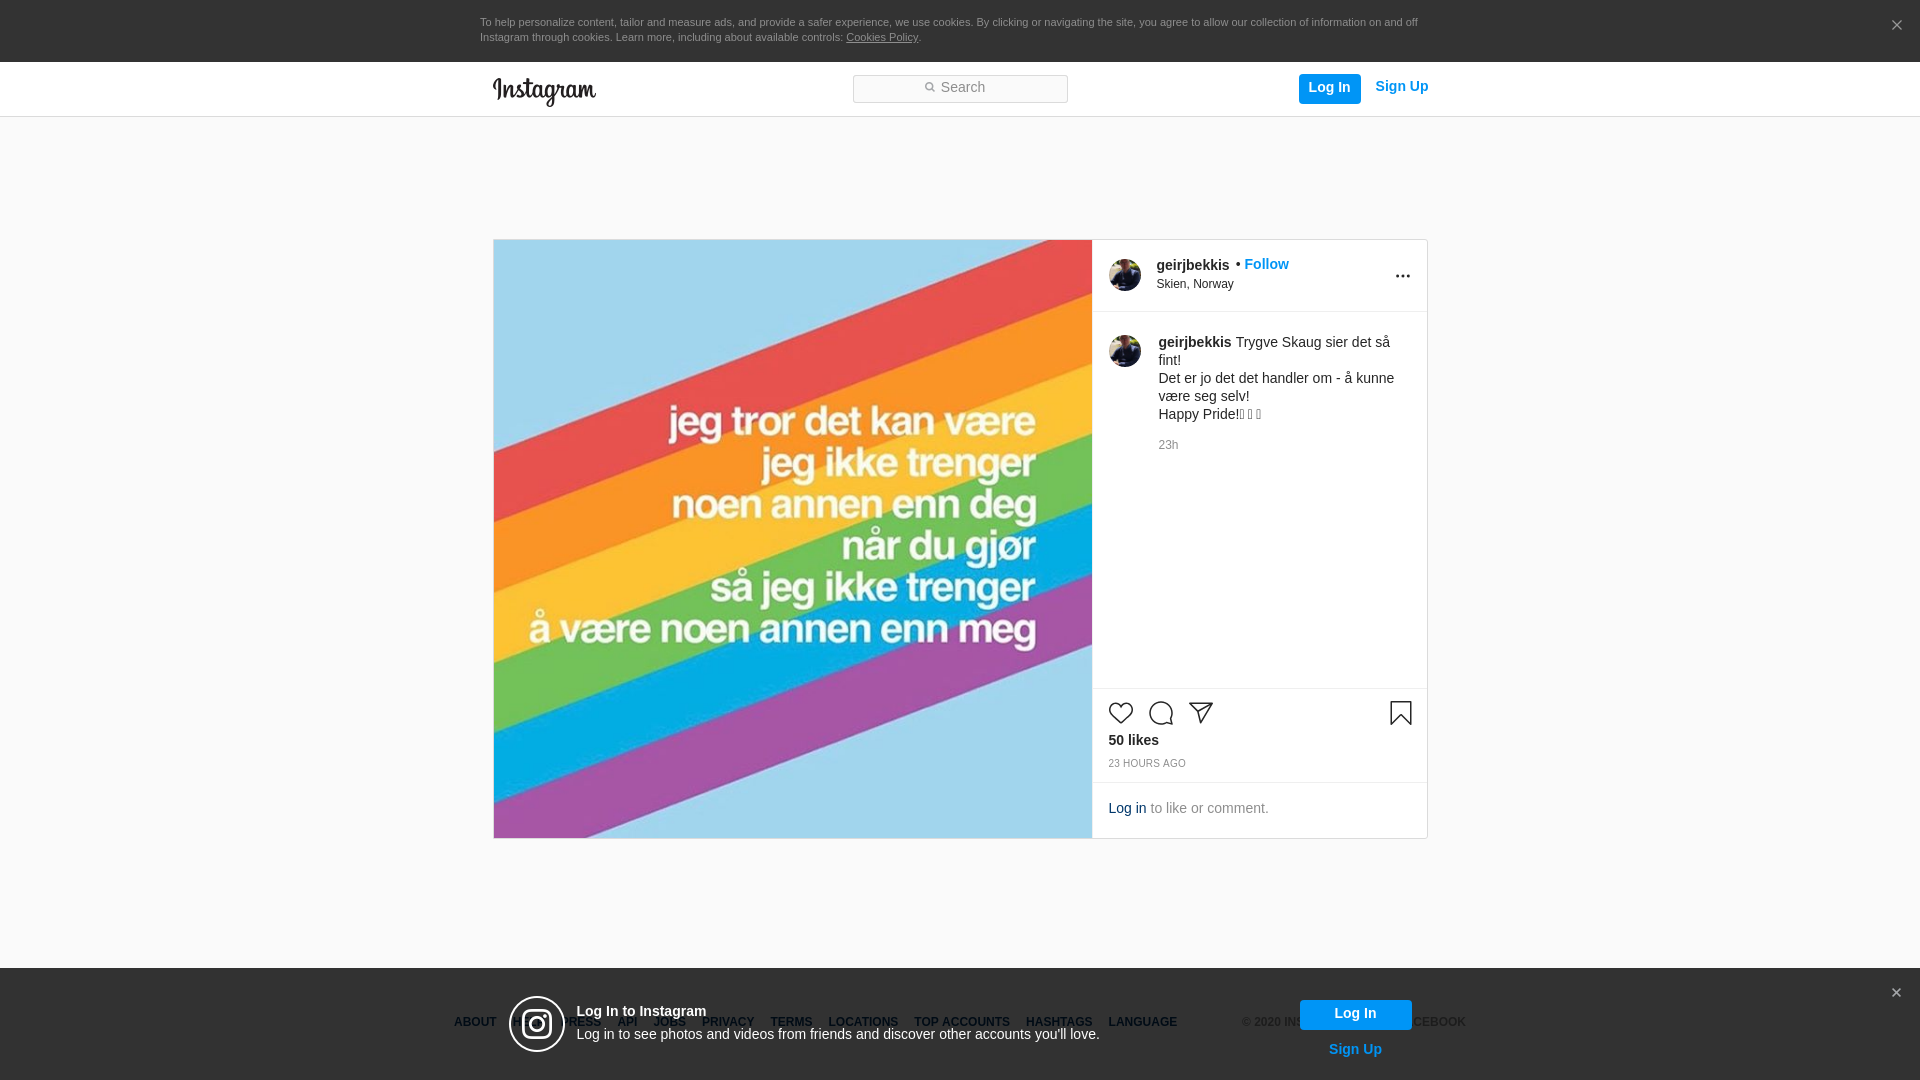
Task: Click Sign Up link in bottom banner
Action: point(1355,1049)
